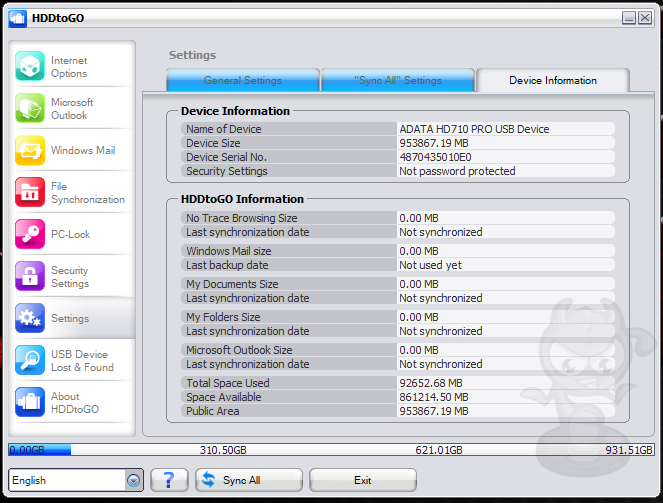This screenshot has width=663, height=503.
Task: Click the 310.50GB capacity marker
Action: click(223, 450)
